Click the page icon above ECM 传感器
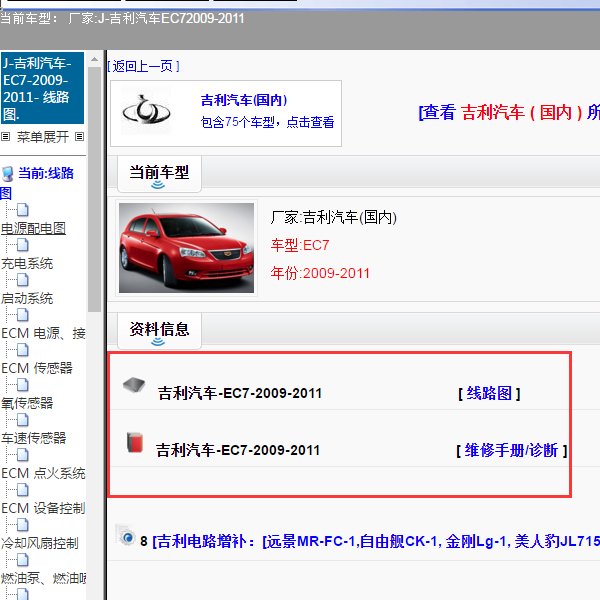The width and height of the screenshot is (600, 600). [23, 350]
